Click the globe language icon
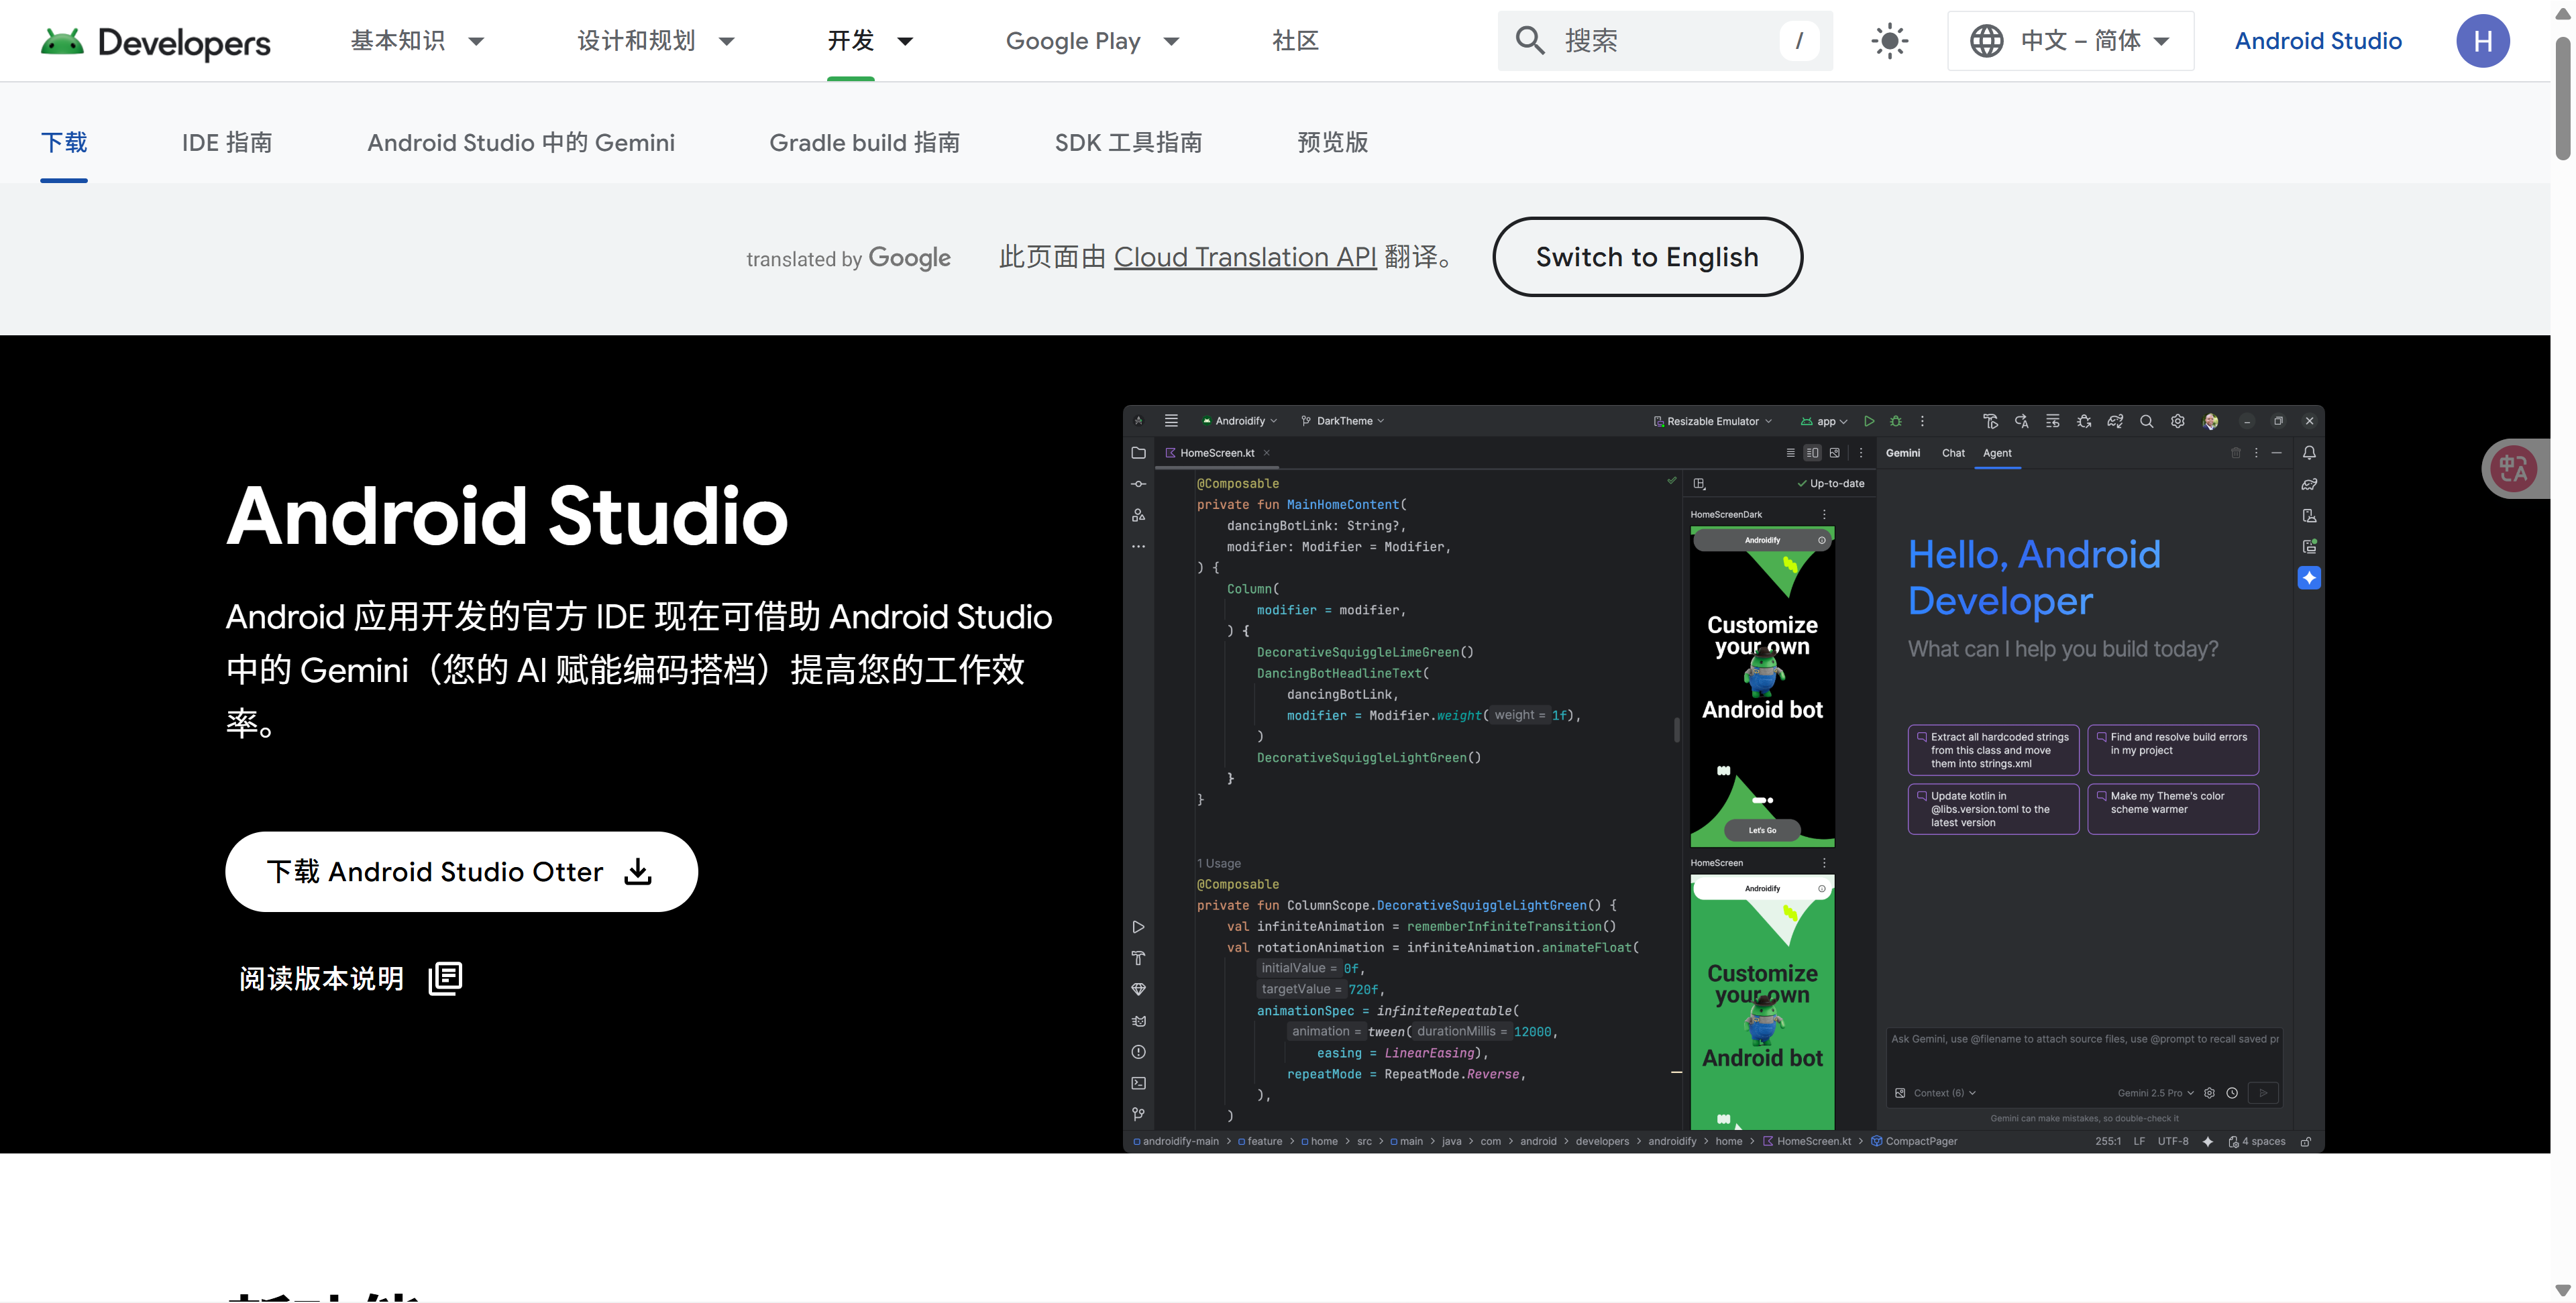This screenshot has height=1303, width=2576. 1986,40
